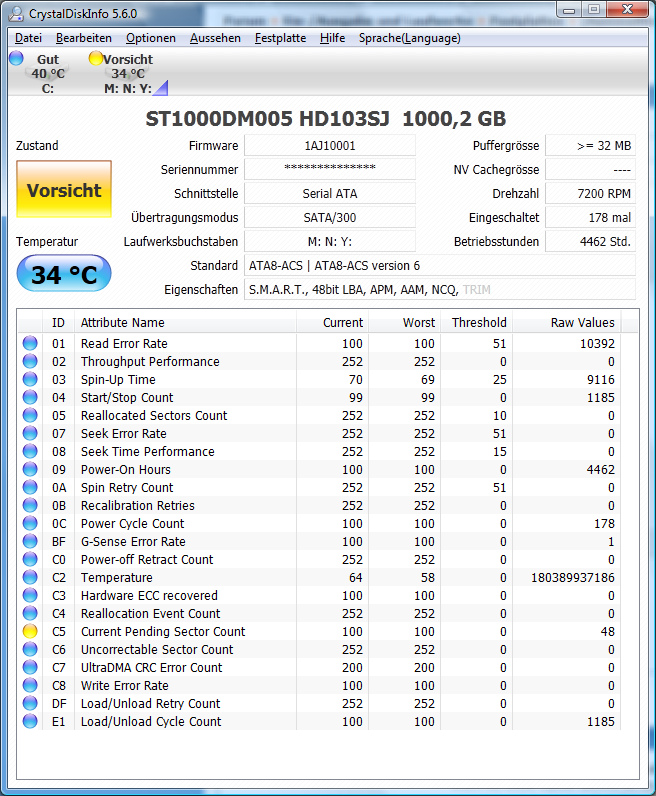This screenshot has height=796, width=656.
Task: Open the Datei menu
Action: point(28,38)
